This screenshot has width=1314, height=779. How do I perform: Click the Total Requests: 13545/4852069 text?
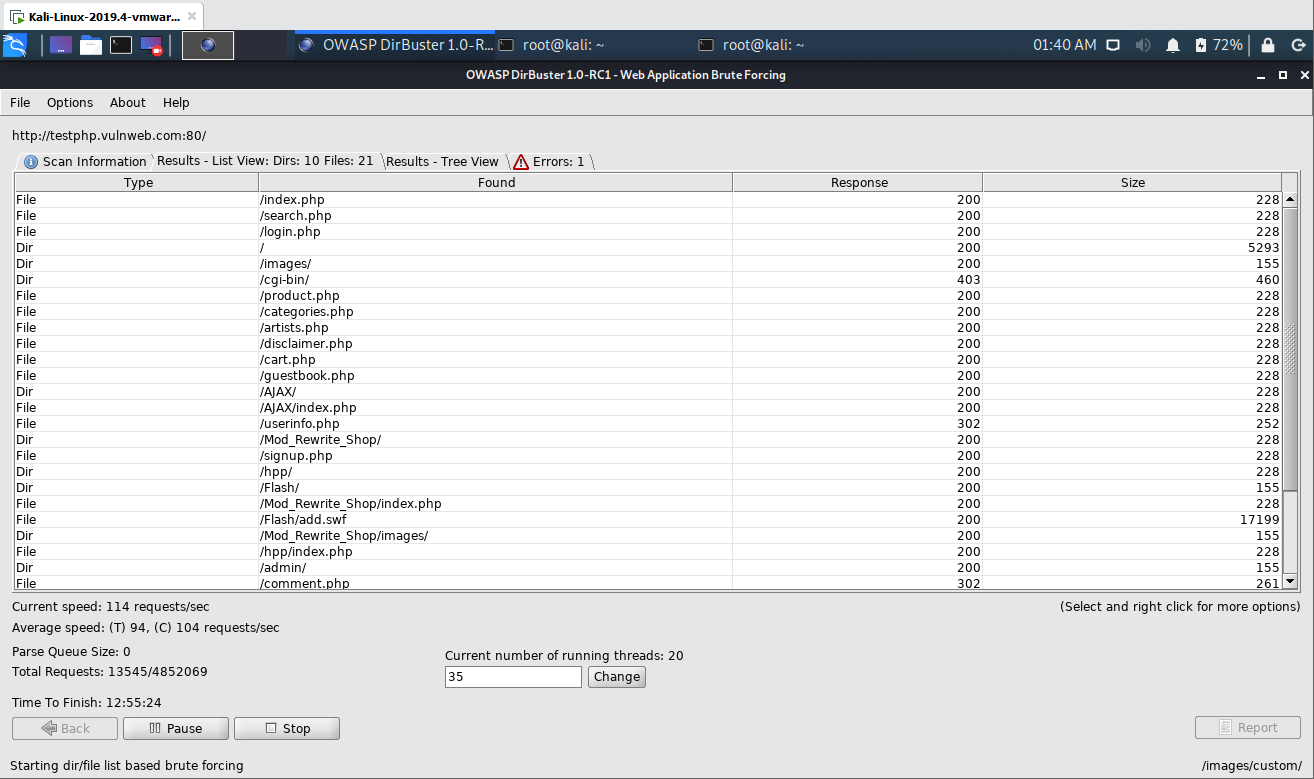[110, 672]
